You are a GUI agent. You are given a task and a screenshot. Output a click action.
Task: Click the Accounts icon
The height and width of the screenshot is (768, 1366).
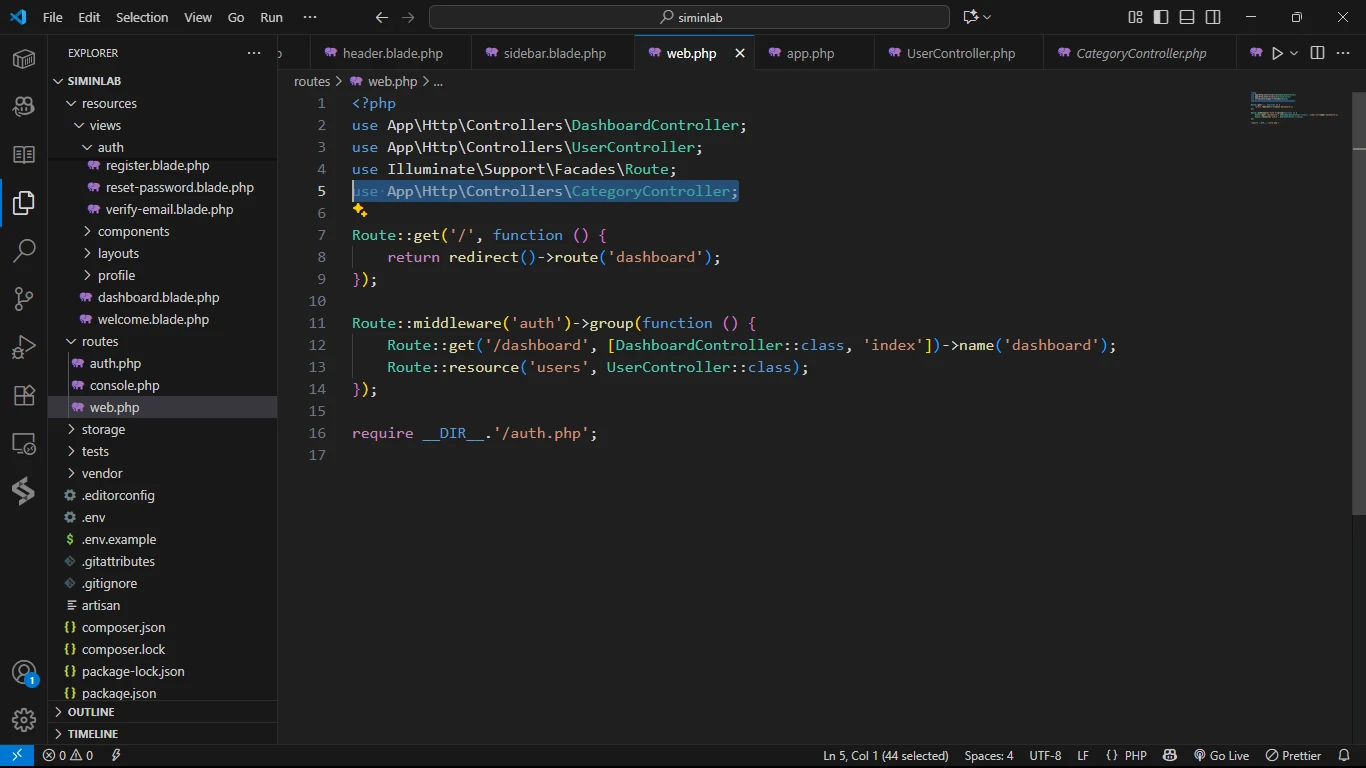(24, 673)
